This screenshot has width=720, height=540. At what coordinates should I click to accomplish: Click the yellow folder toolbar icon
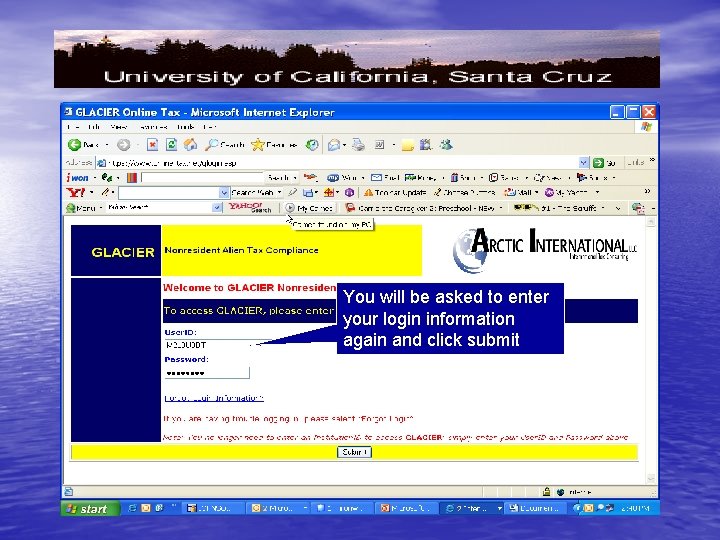click(x=408, y=146)
